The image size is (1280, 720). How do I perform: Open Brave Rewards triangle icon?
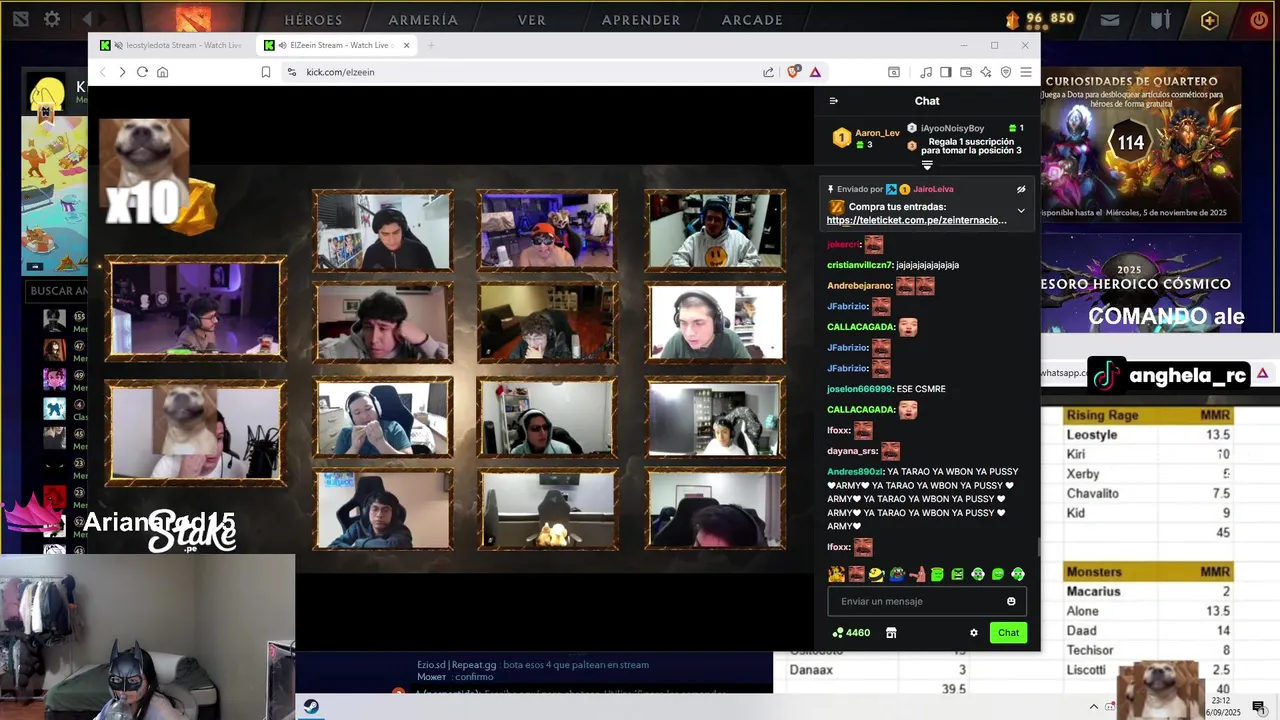click(815, 72)
